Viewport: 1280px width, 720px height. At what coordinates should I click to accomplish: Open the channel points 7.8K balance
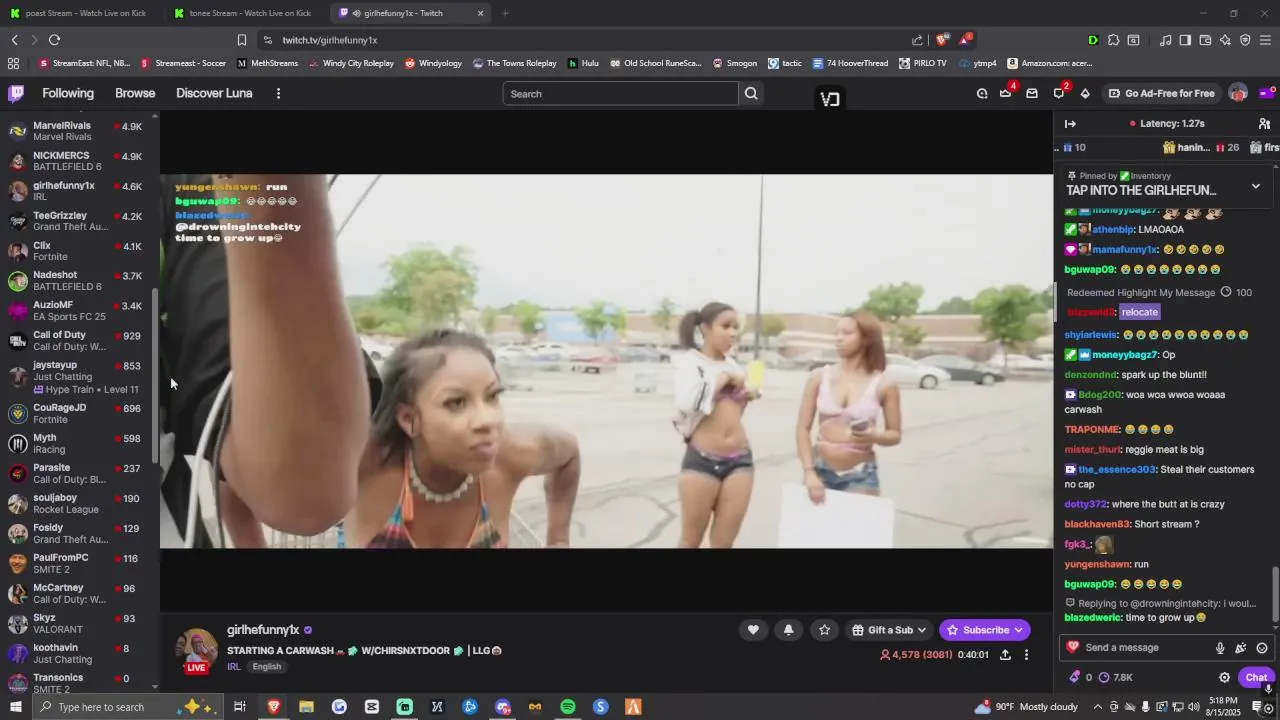click(1115, 677)
